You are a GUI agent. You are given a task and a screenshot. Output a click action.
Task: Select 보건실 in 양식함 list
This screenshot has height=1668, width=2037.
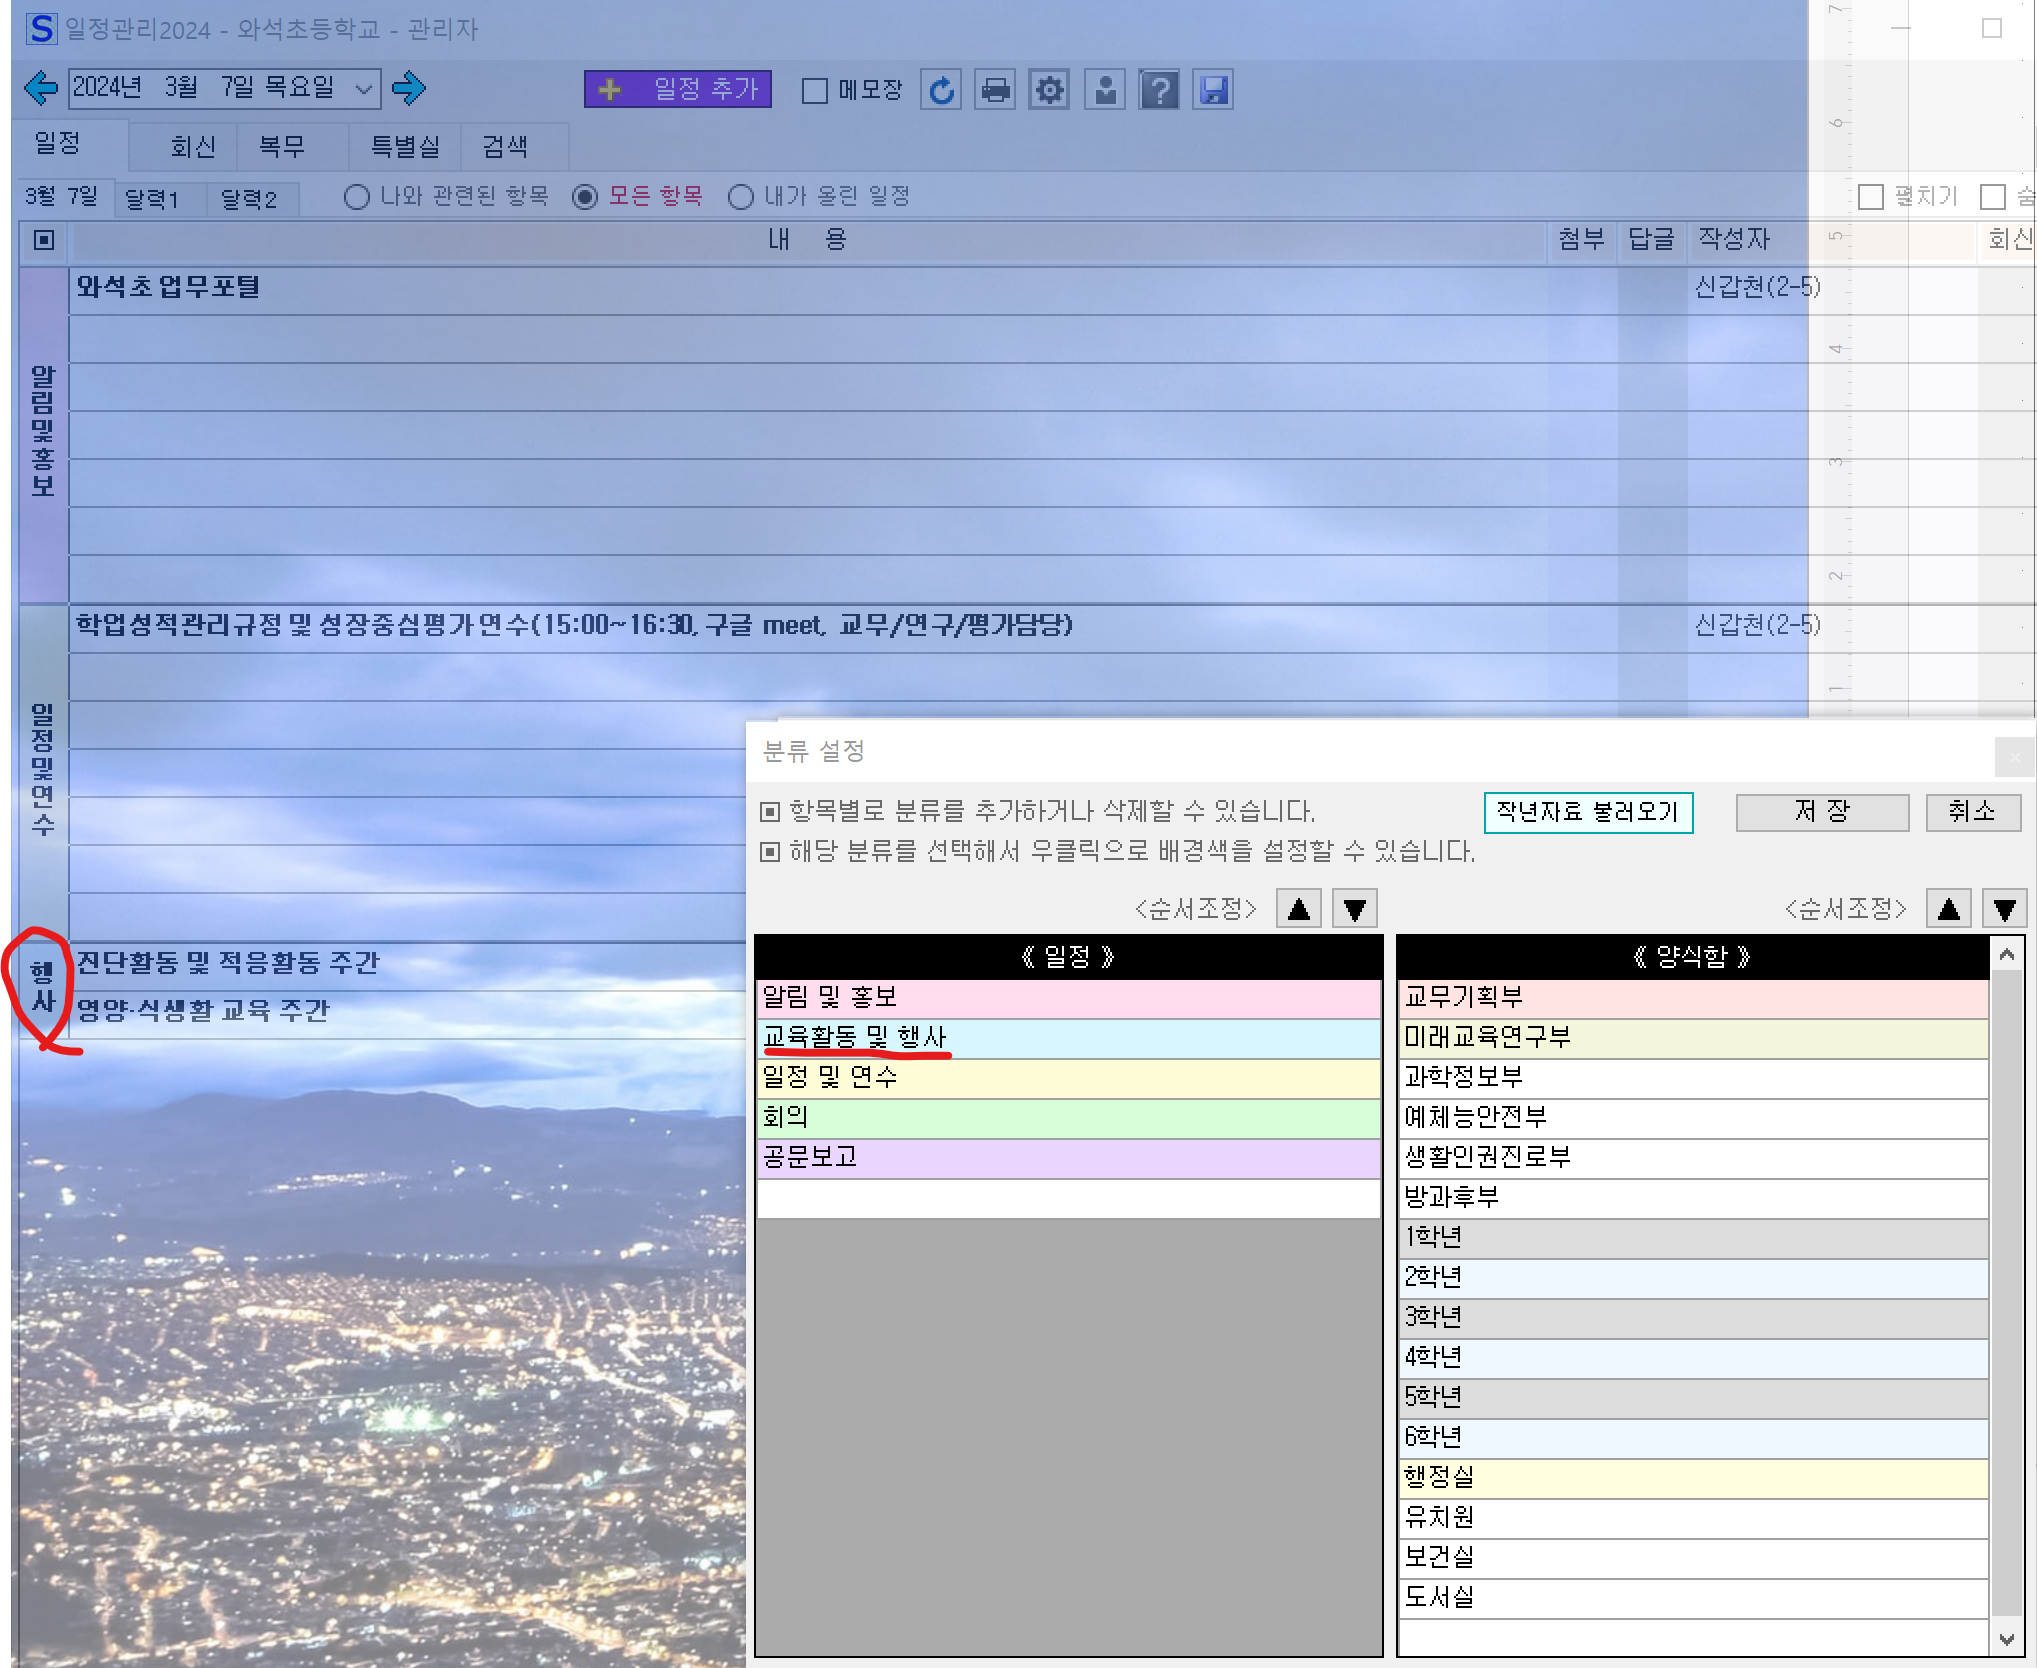click(x=1693, y=1558)
